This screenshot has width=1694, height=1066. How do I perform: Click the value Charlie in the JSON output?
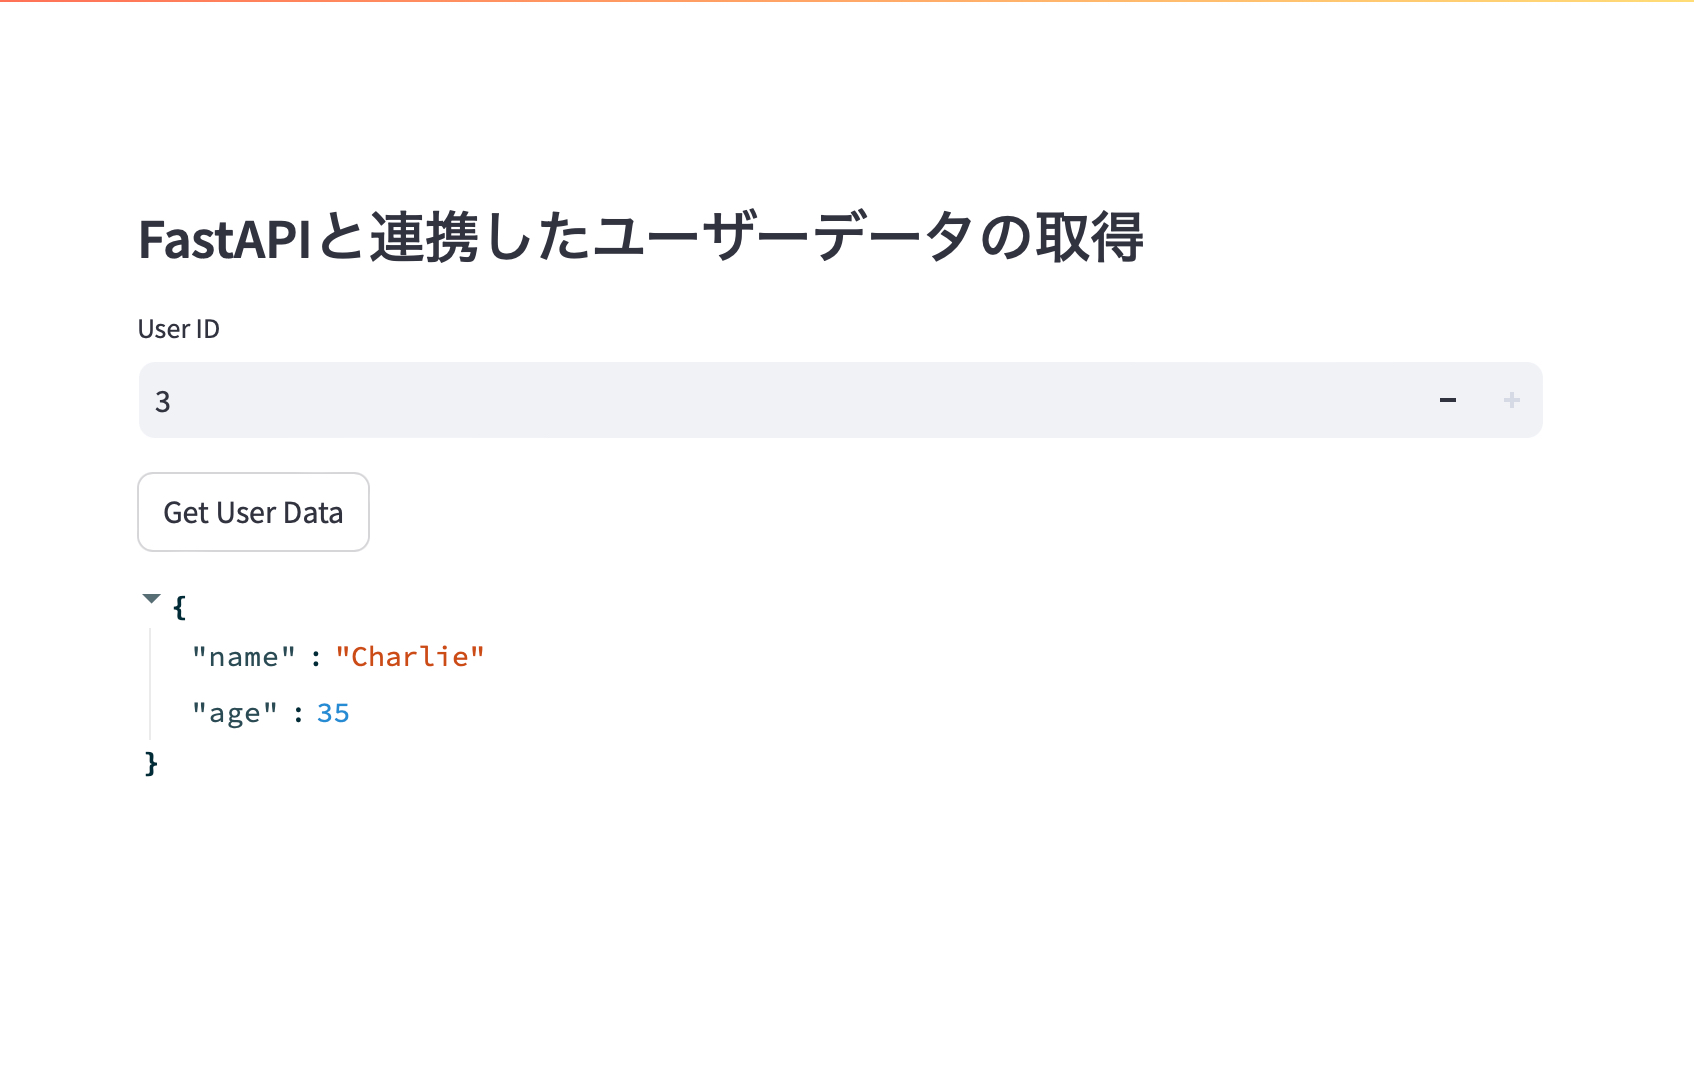(410, 656)
